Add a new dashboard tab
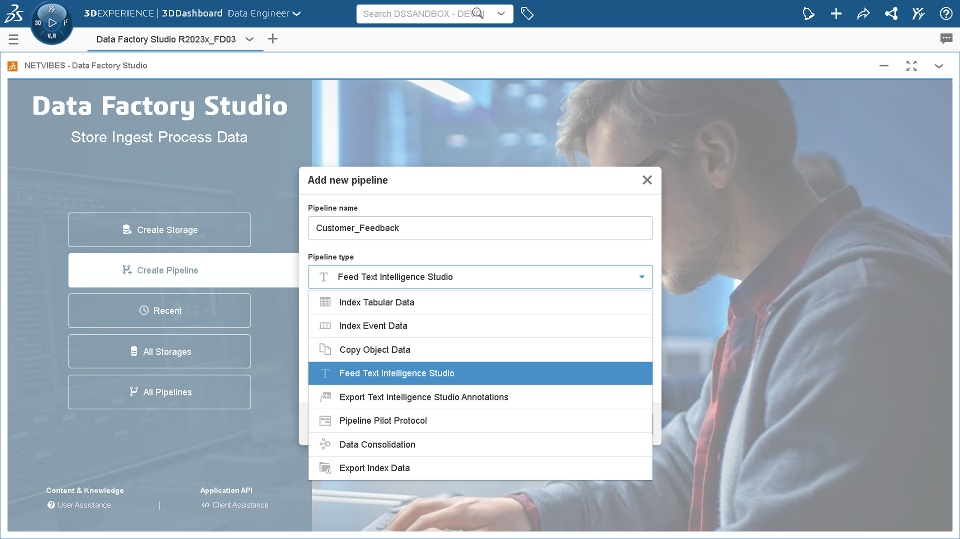960x539 pixels. click(272, 39)
